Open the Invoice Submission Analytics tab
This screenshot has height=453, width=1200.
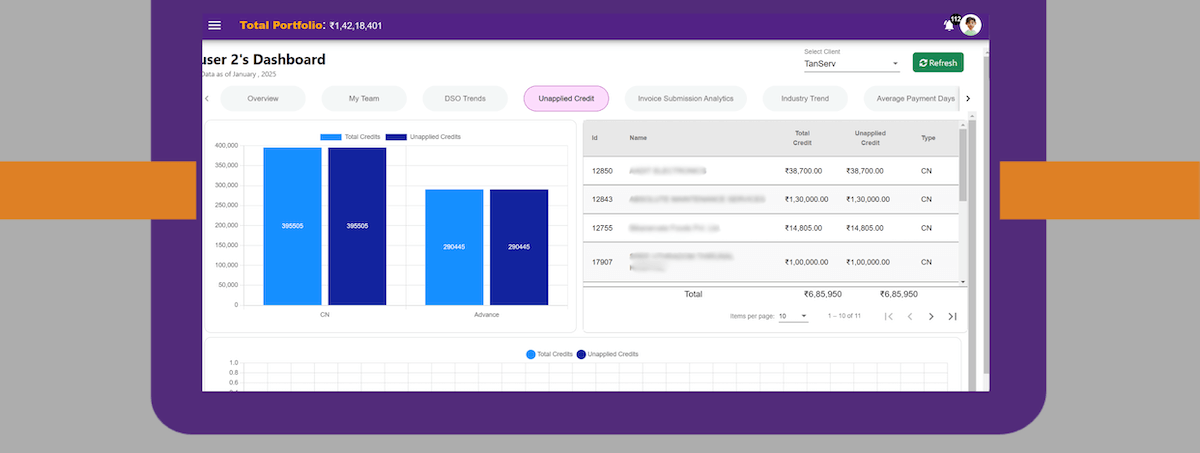[x=686, y=98]
